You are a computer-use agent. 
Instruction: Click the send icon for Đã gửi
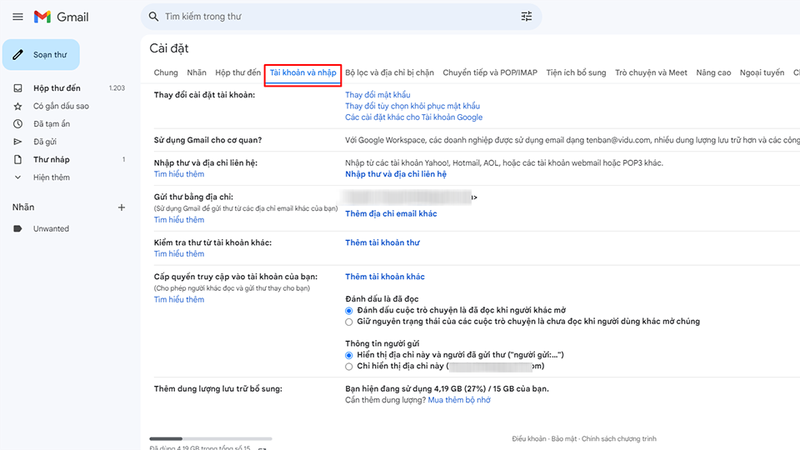pyautogui.click(x=18, y=142)
